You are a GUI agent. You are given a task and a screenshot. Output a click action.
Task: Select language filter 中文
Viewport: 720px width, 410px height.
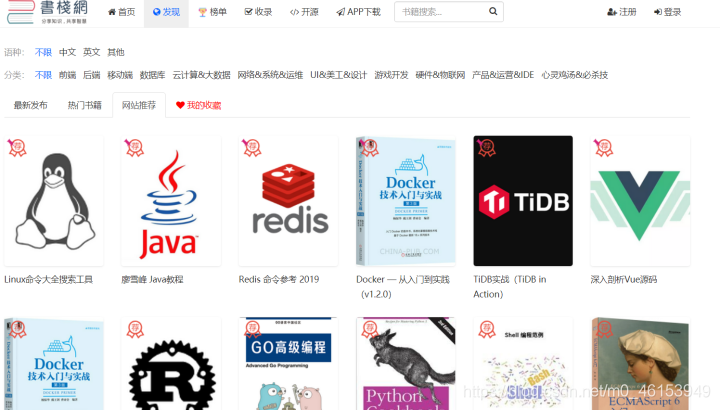tap(68, 52)
